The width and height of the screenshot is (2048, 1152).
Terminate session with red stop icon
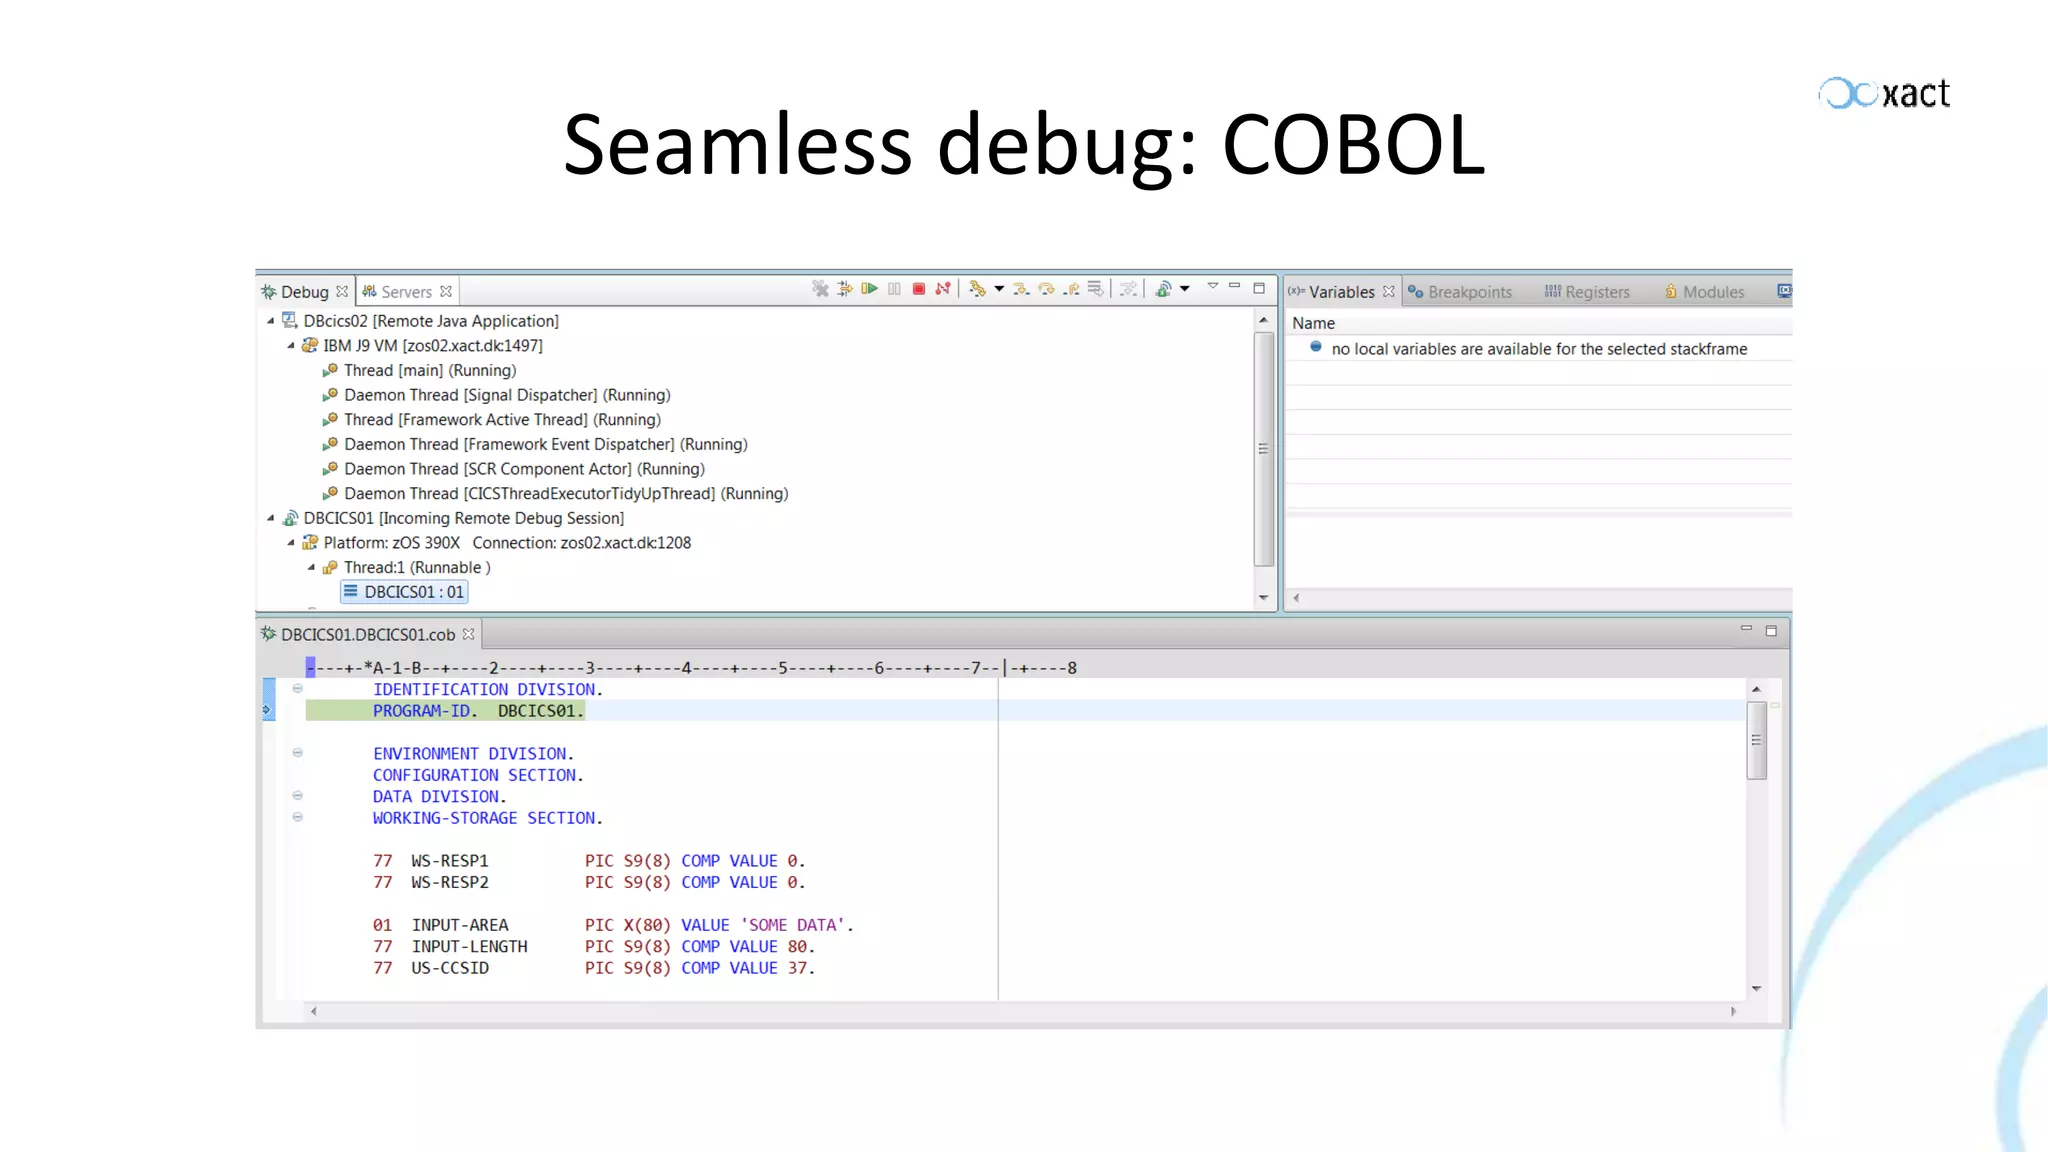pyautogui.click(x=918, y=289)
